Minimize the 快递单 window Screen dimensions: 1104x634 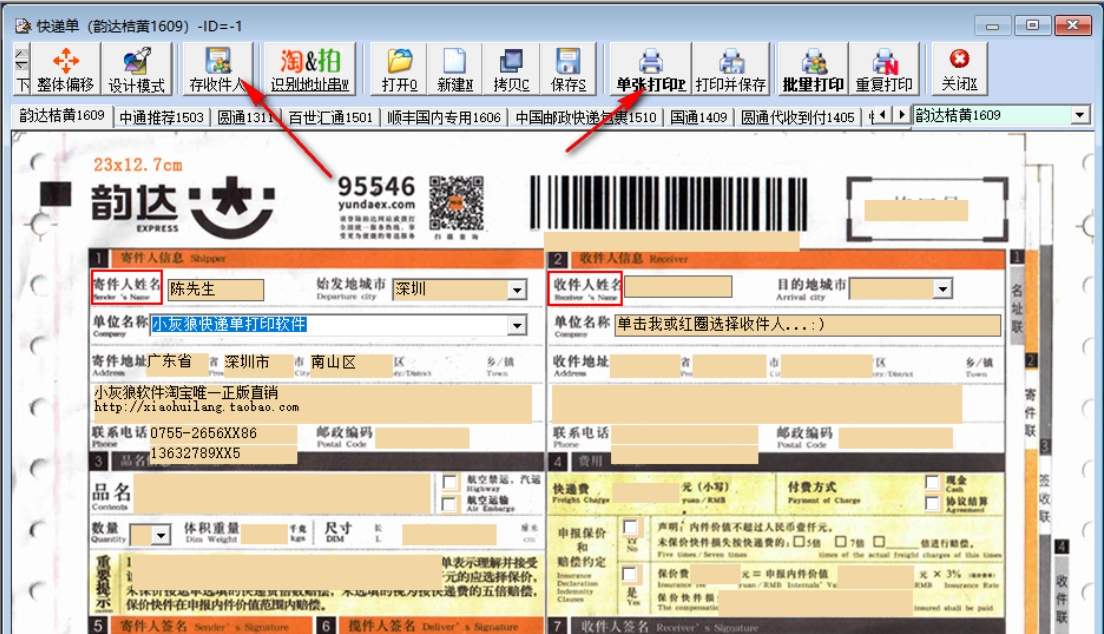point(993,25)
